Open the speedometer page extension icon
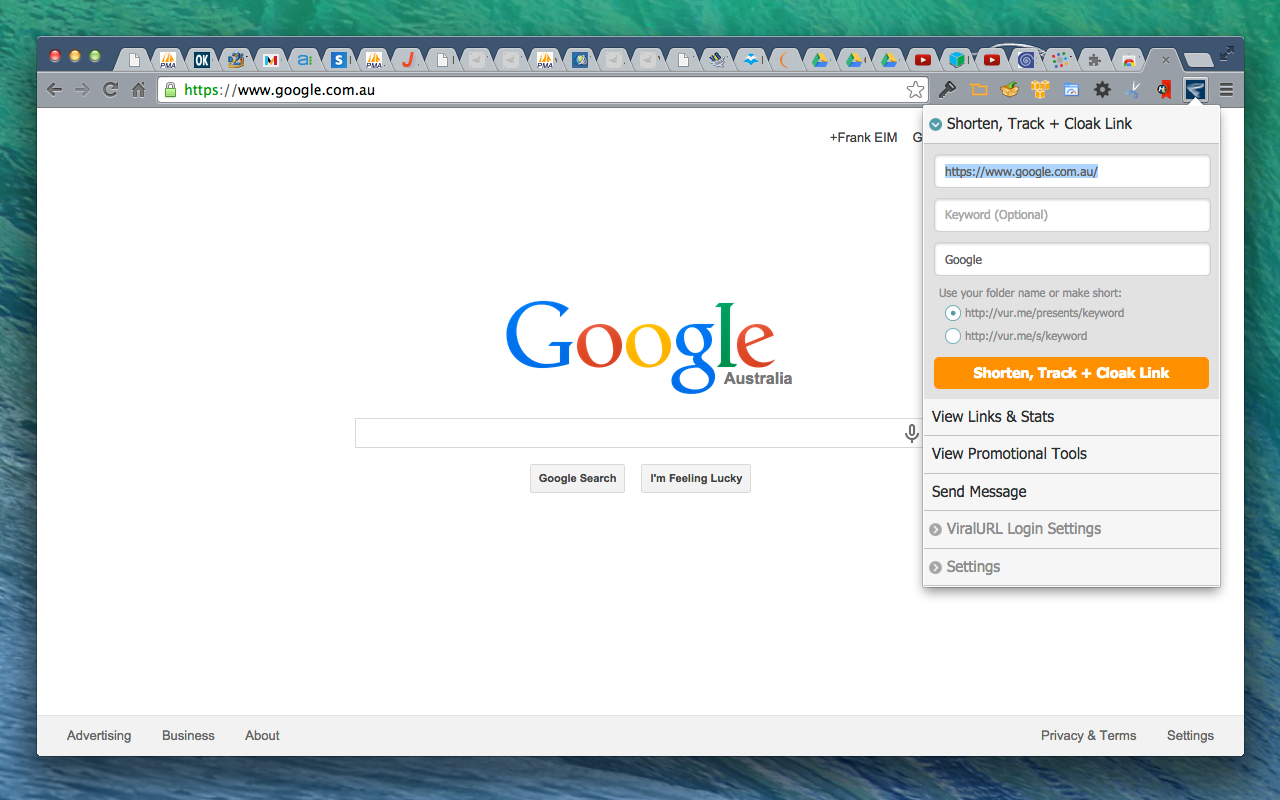The width and height of the screenshot is (1280, 800). 1070,89
